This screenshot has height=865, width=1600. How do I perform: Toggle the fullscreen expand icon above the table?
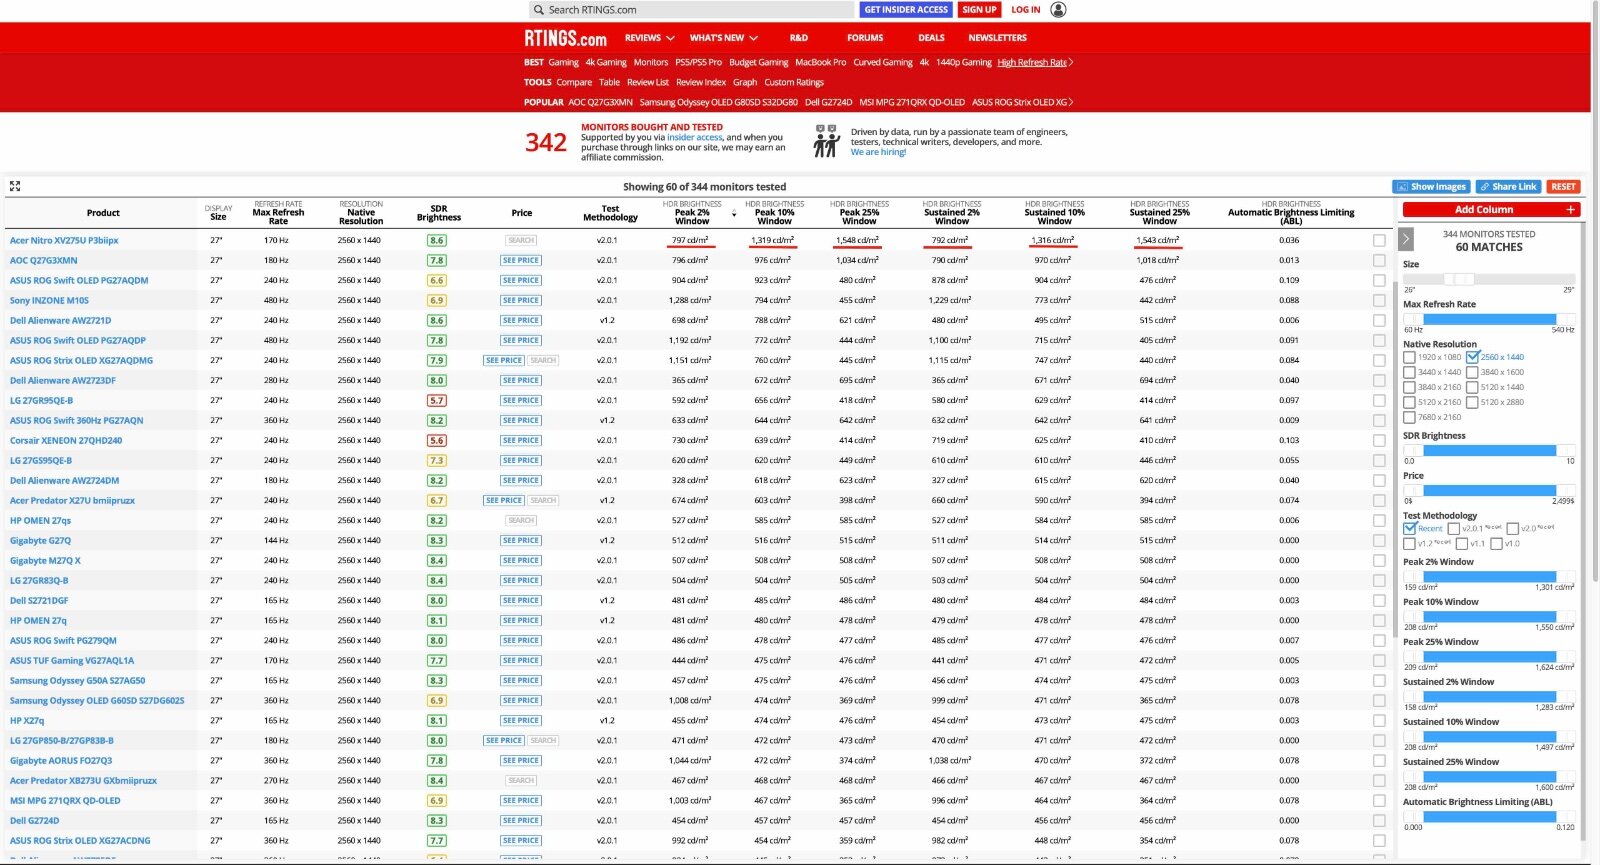(x=15, y=186)
